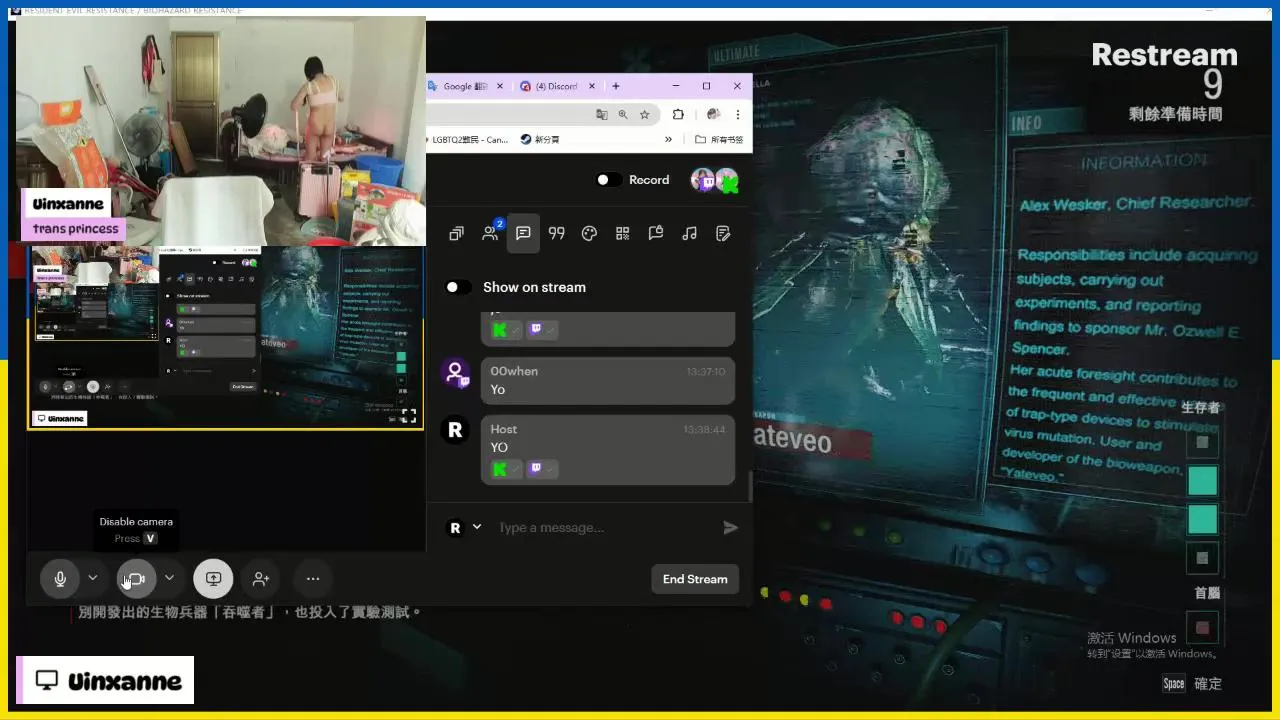Disable the camera with the camera button

(136, 578)
